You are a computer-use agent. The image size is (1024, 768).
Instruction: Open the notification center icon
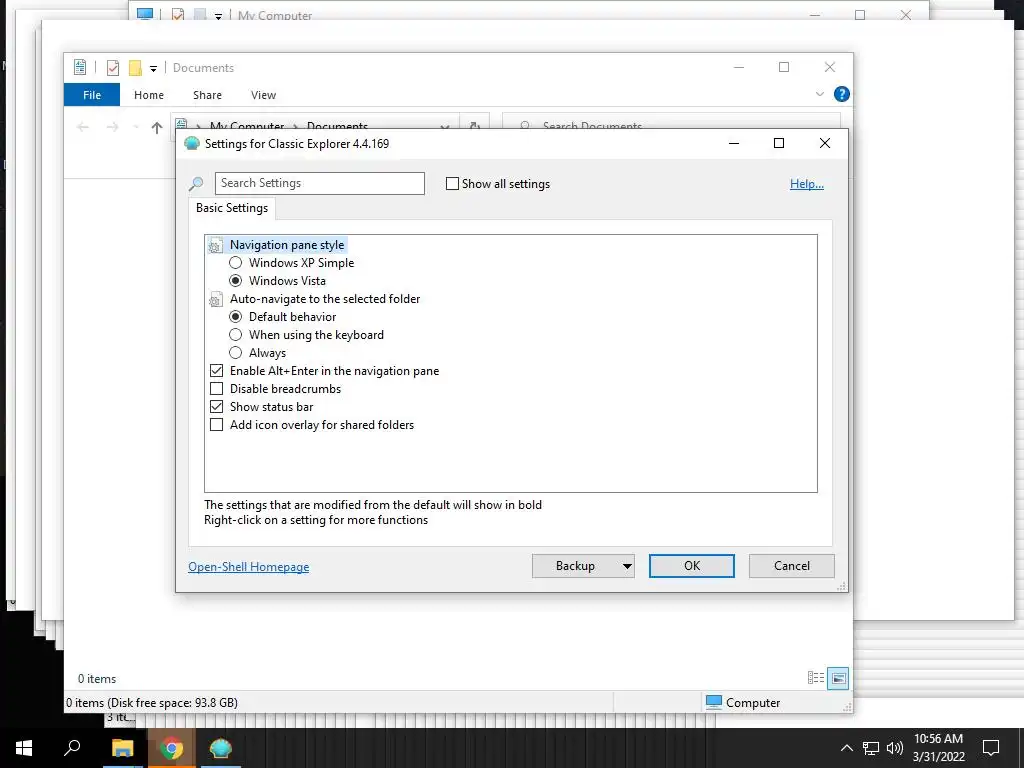(991, 748)
